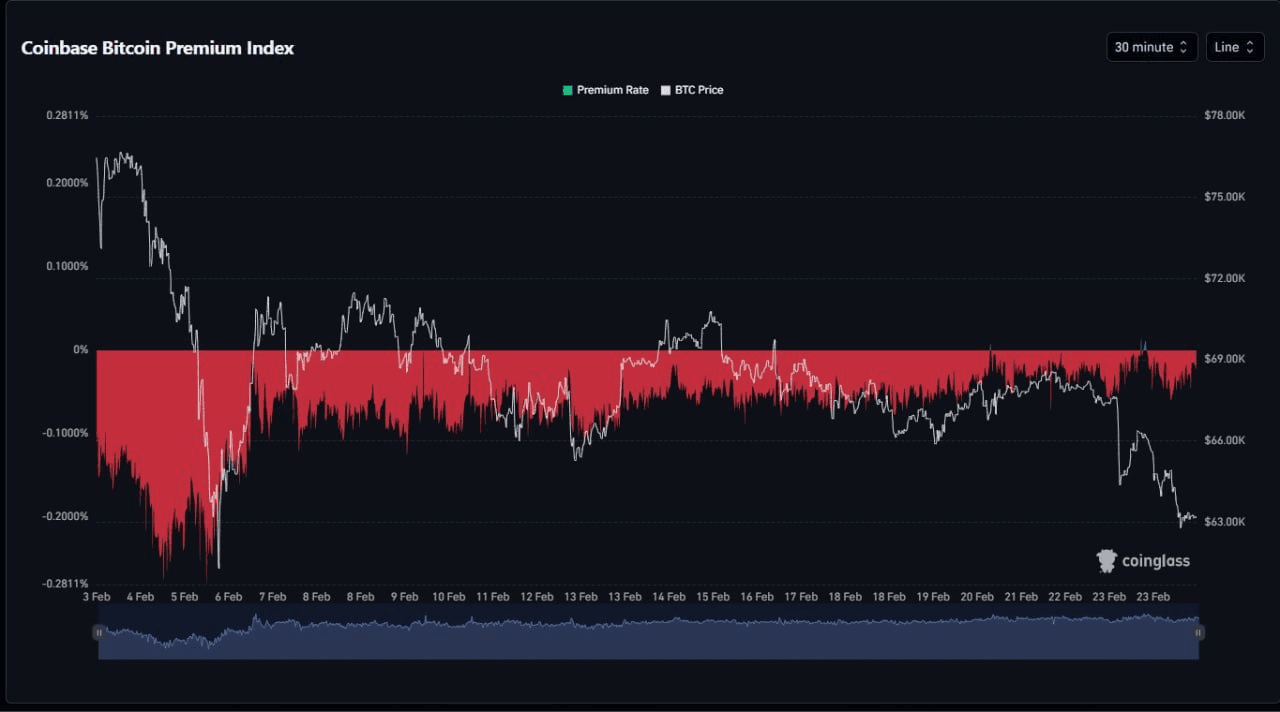Click the green Premium Rate legend swatch
This screenshot has height=712, width=1280.
point(568,90)
